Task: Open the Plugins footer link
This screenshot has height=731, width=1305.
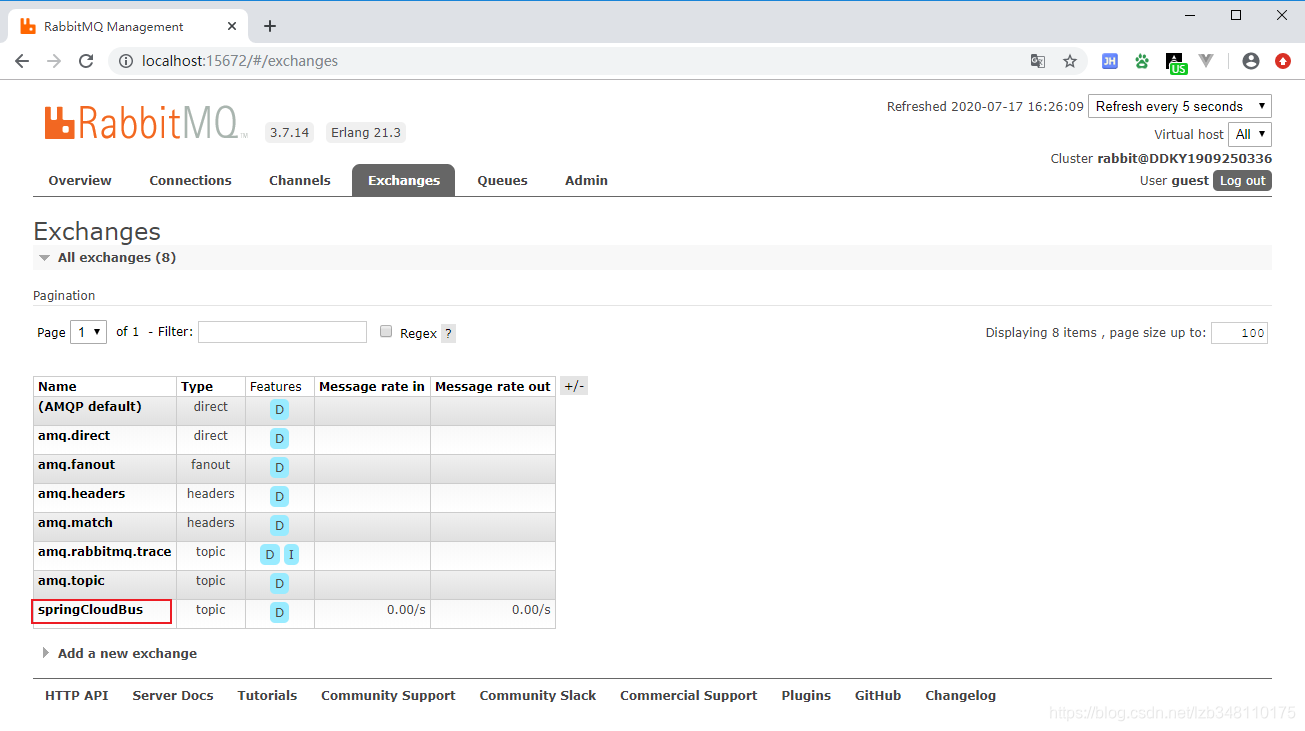Action: point(806,695)
